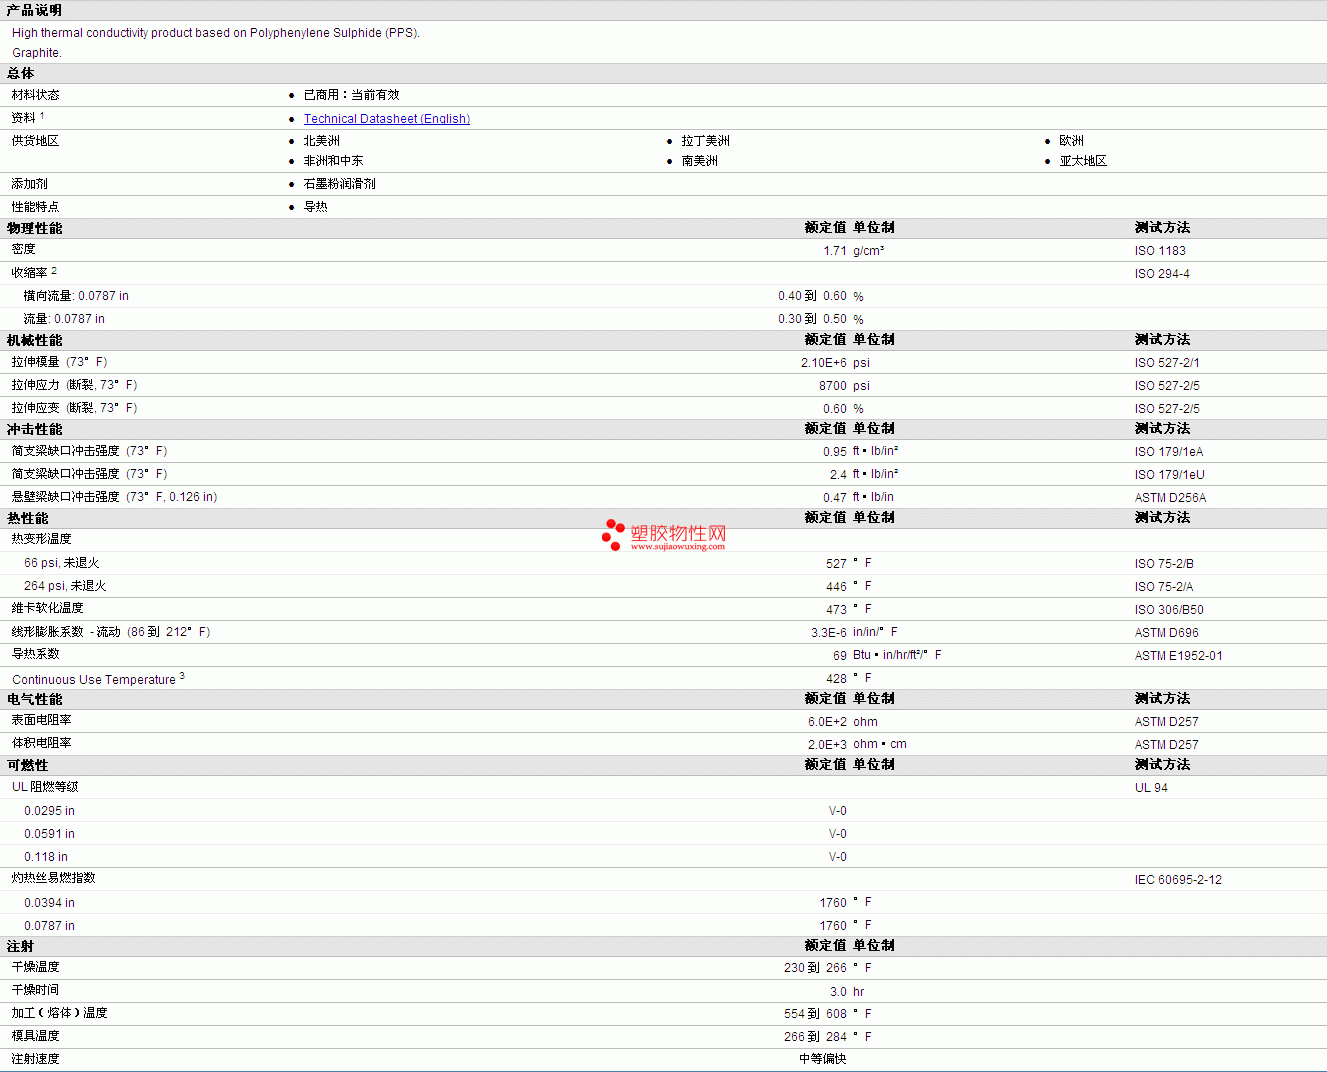Select the "北美洲" region entry

pos(322,141)
